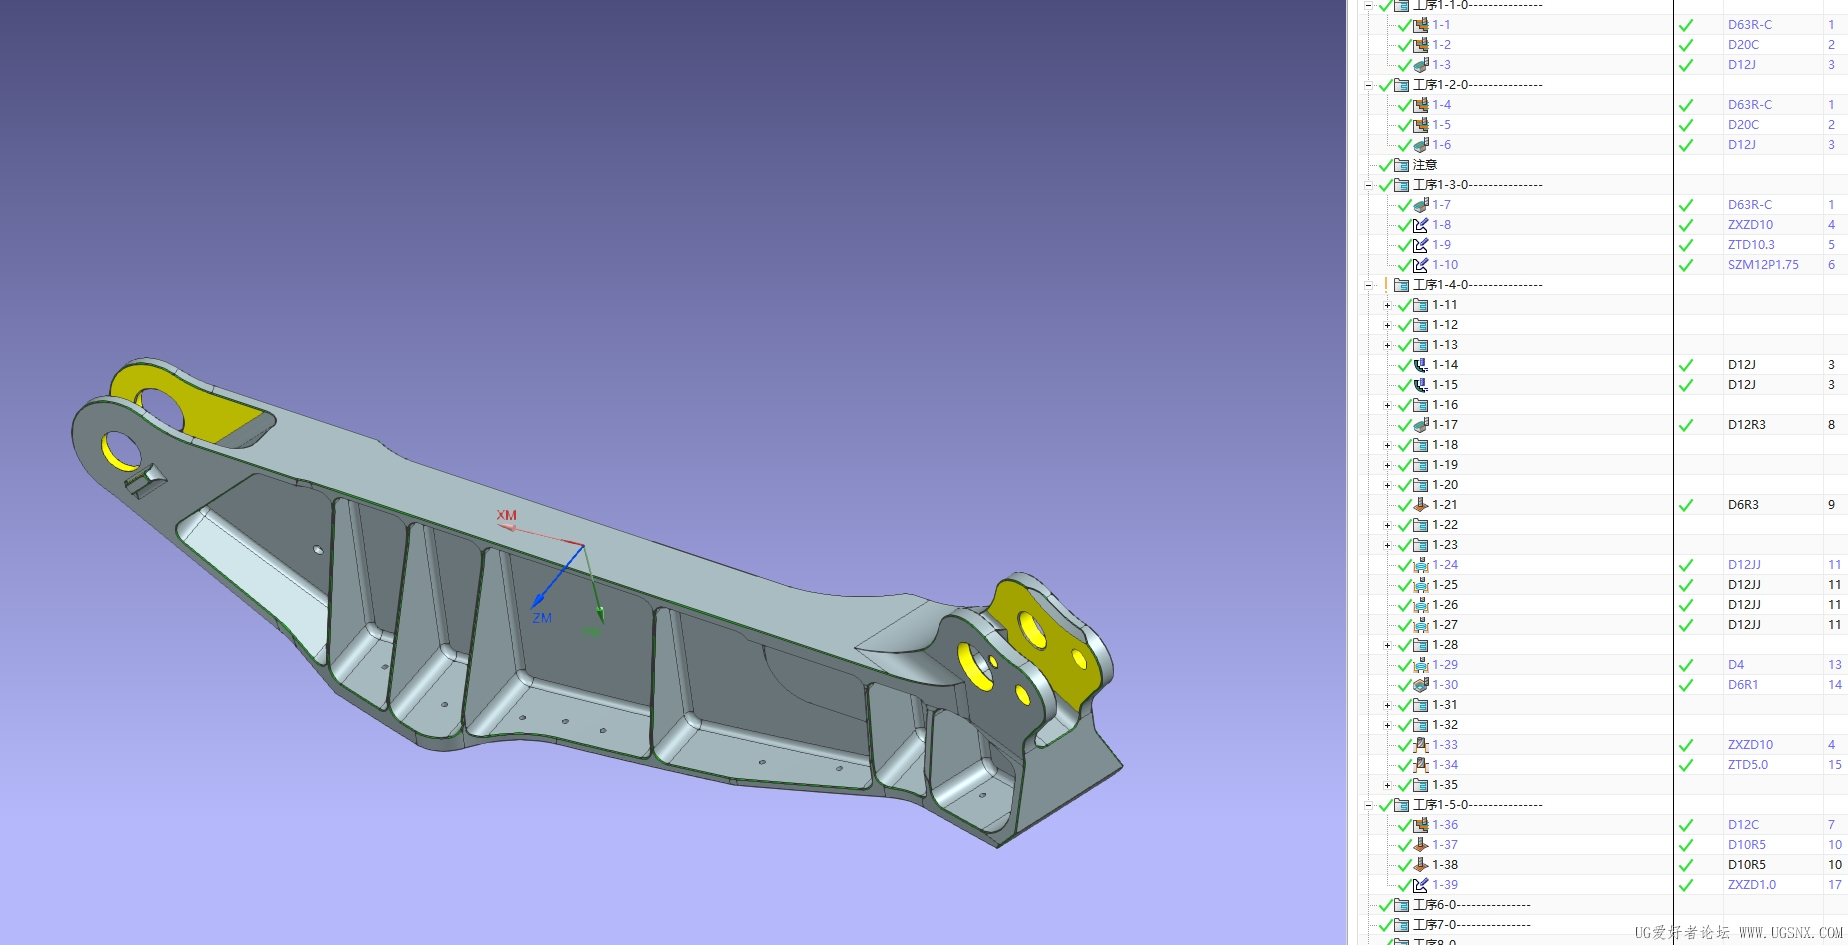1848x945 pixels.
Task: Collapse the 工序1-5-0 program group
Action: pos(1369,805)
